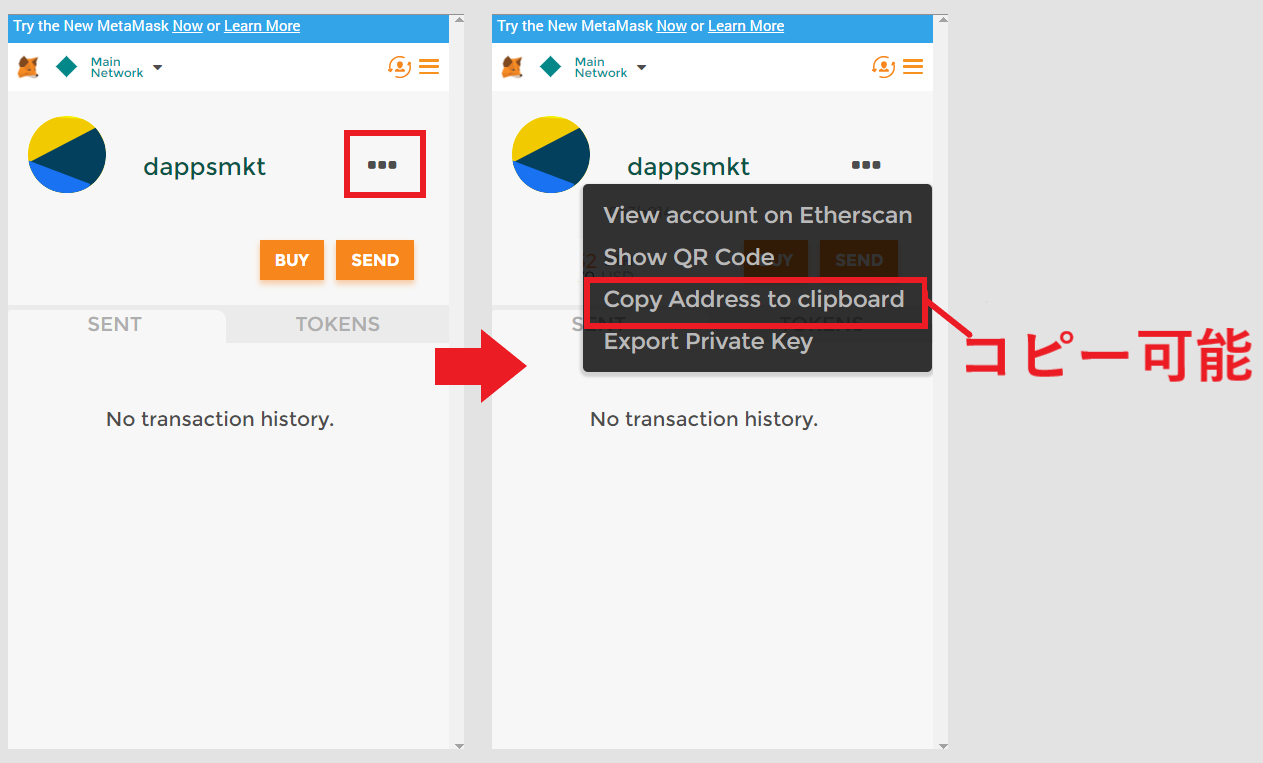The width and height of the screenshot is (1263, 763).
Task: Click scrollbar up arrow in left panel
Action: click(x=458, y=19)
